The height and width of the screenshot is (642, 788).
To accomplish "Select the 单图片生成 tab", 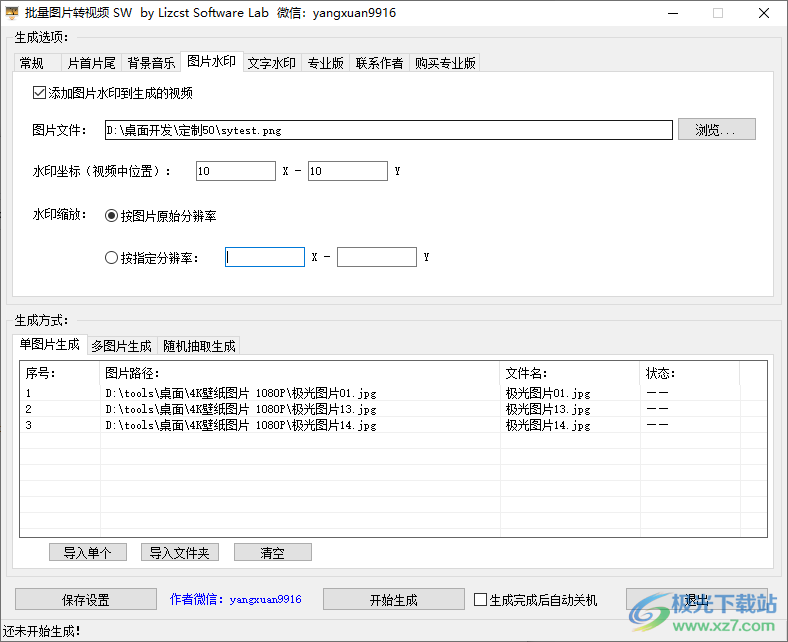I will [x=50, y=344].
